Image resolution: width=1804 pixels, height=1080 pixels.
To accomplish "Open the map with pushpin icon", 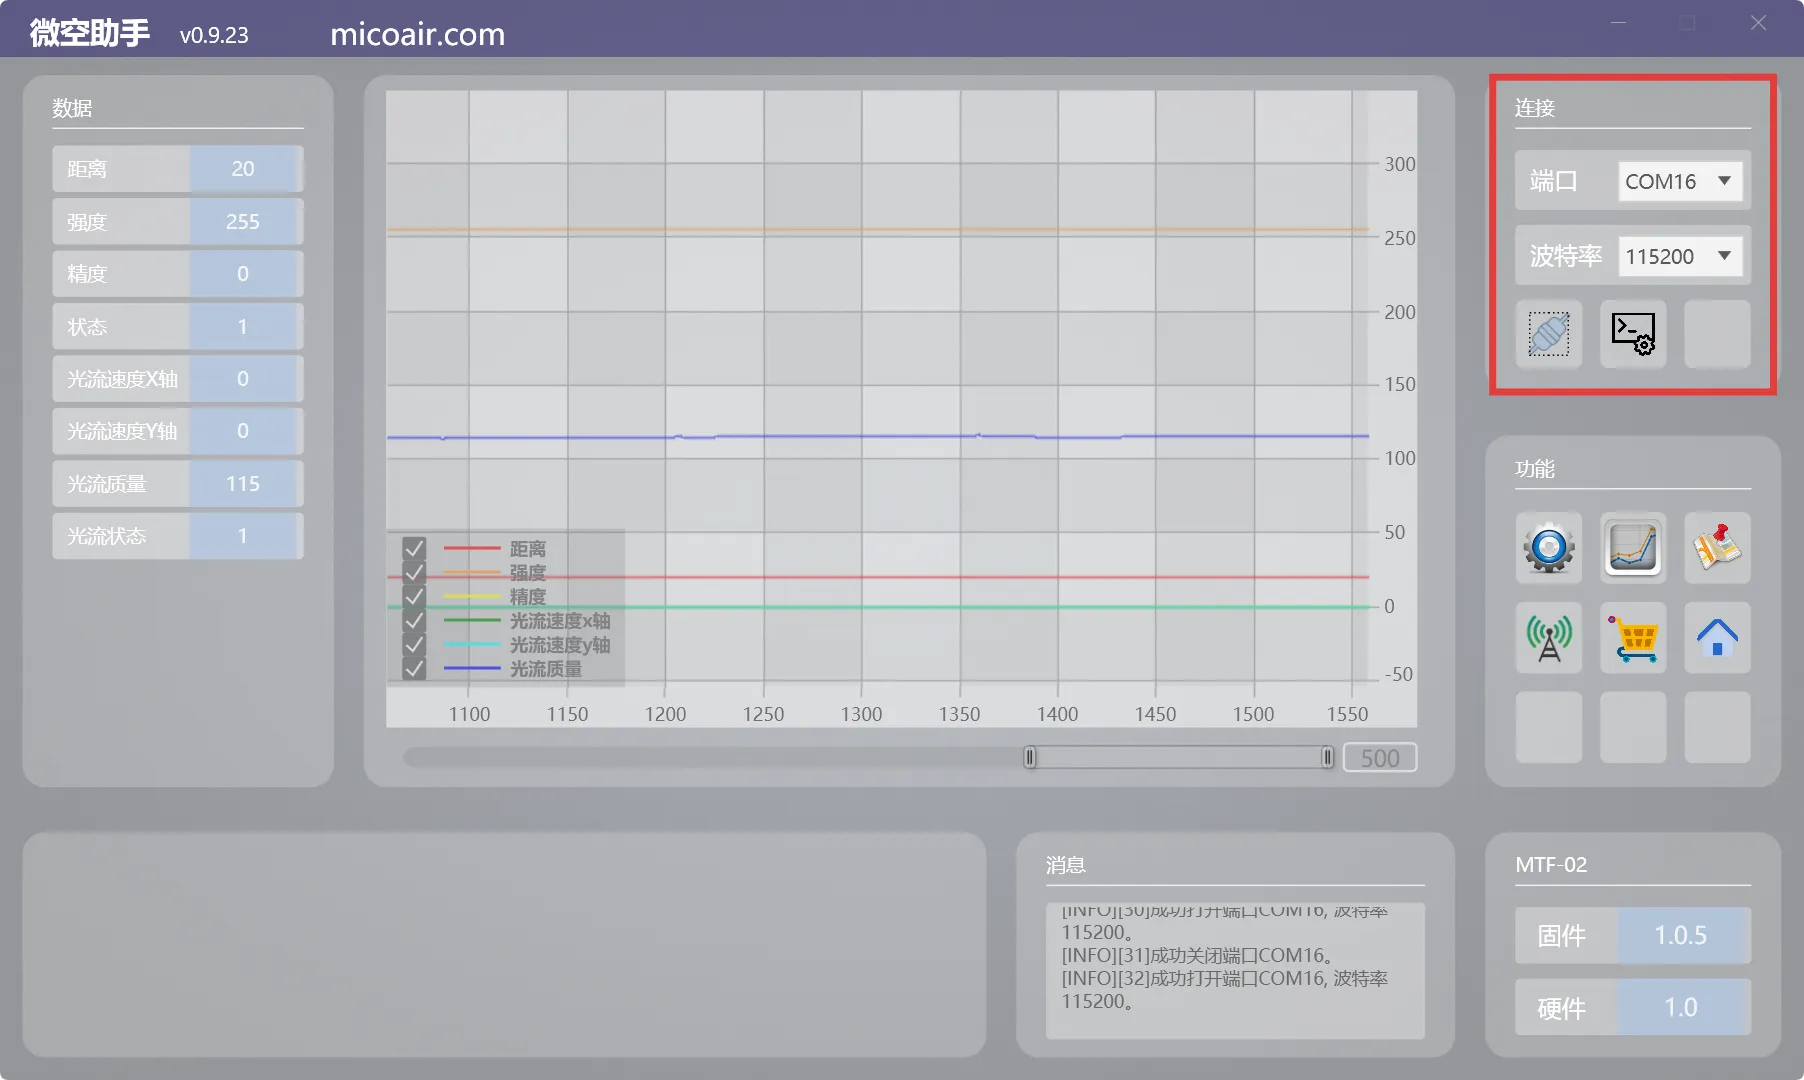I will point(1717,548).
